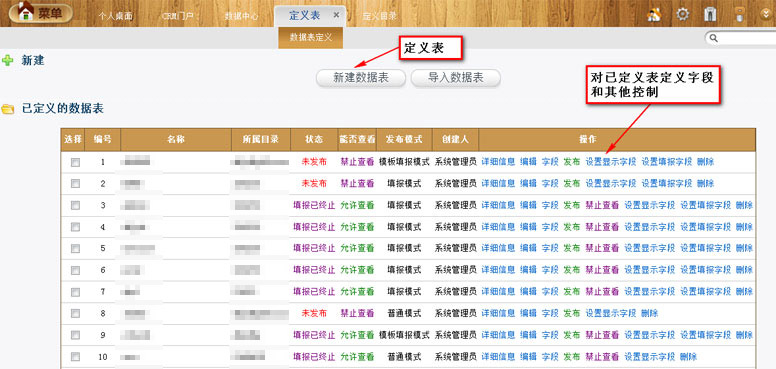Click the shirt-and-tie skin icon

click(x=711, y=14)
